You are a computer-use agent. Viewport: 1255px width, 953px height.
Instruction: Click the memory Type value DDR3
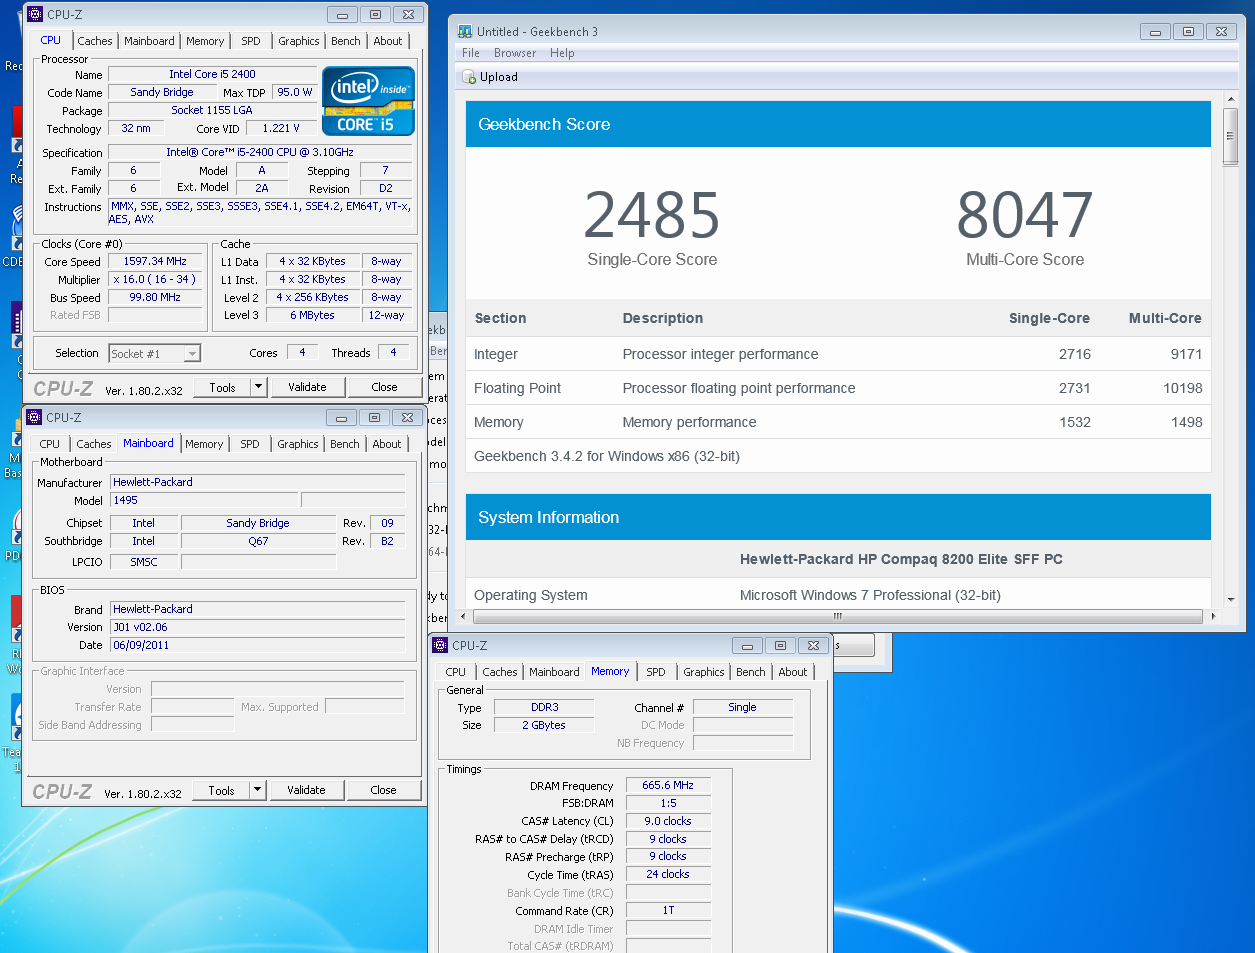point(544,707)
